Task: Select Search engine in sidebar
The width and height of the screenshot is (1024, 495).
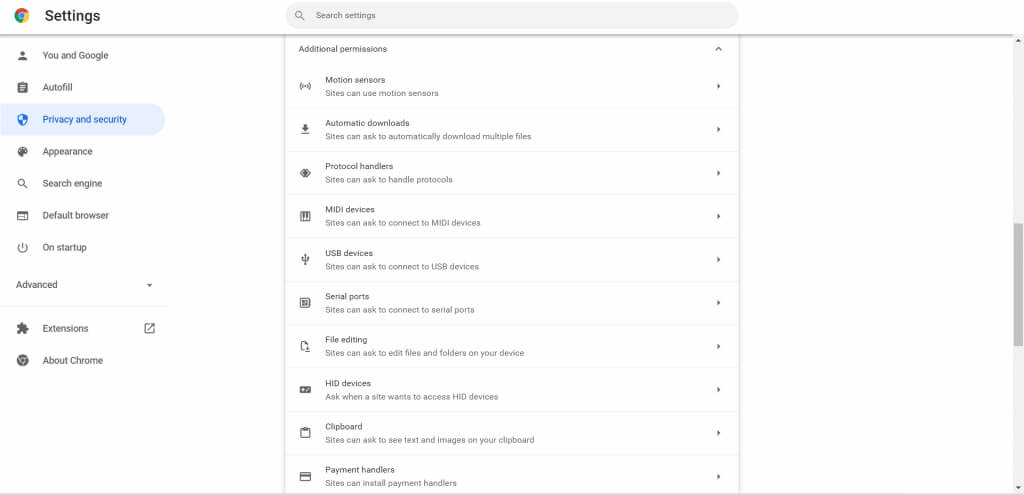Action: [x=72, y=184]
